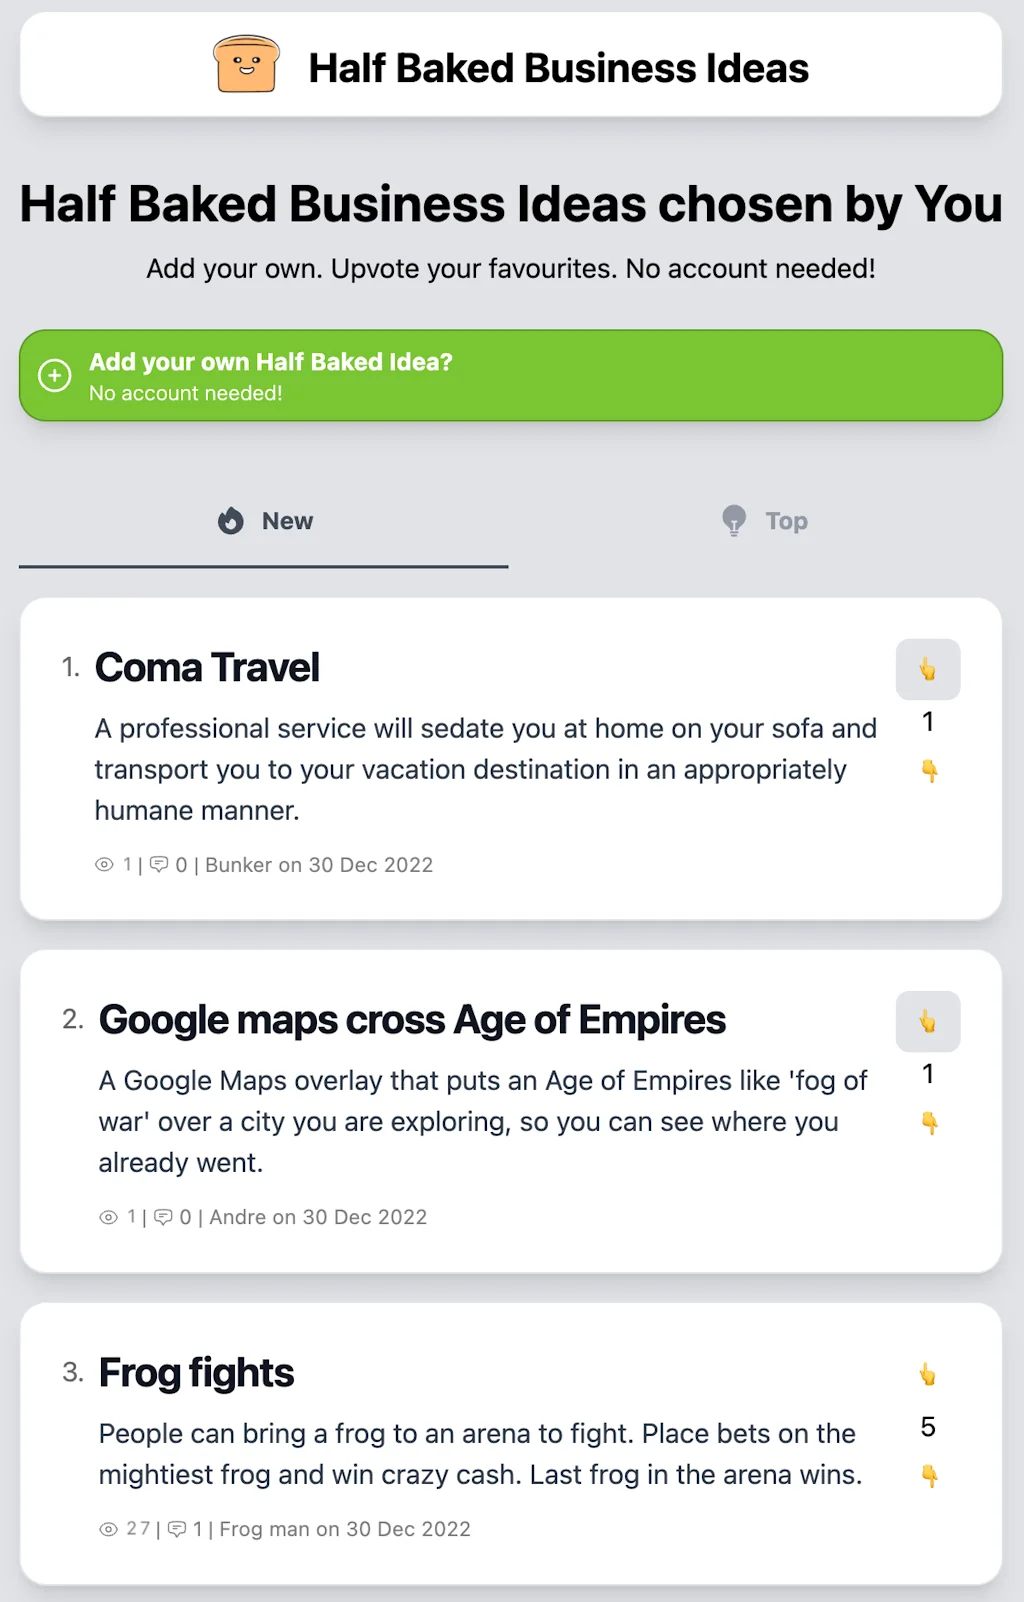Viewport: 1024px width, 1602px height.
Task: Click the flame icon beside New
Action: [x=231, y=521]
